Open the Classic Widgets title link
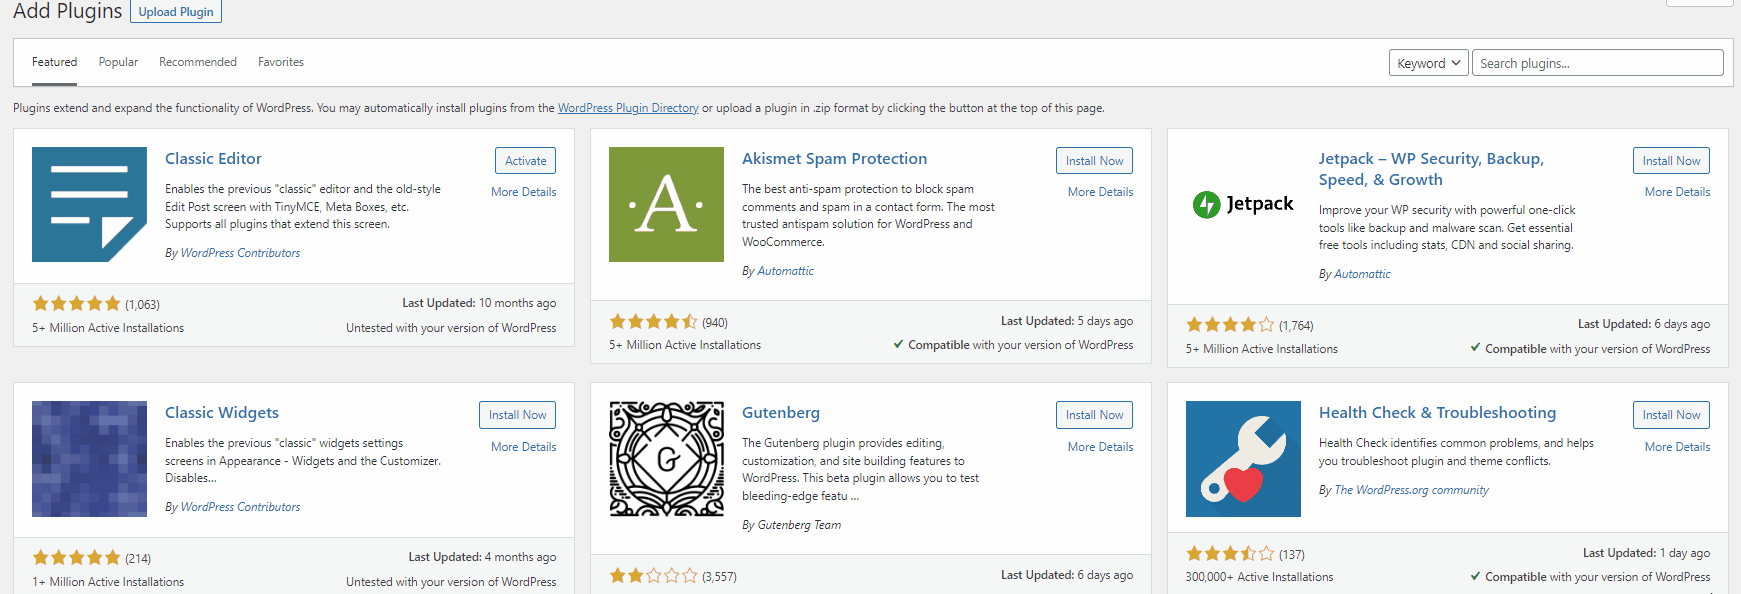 222,412
